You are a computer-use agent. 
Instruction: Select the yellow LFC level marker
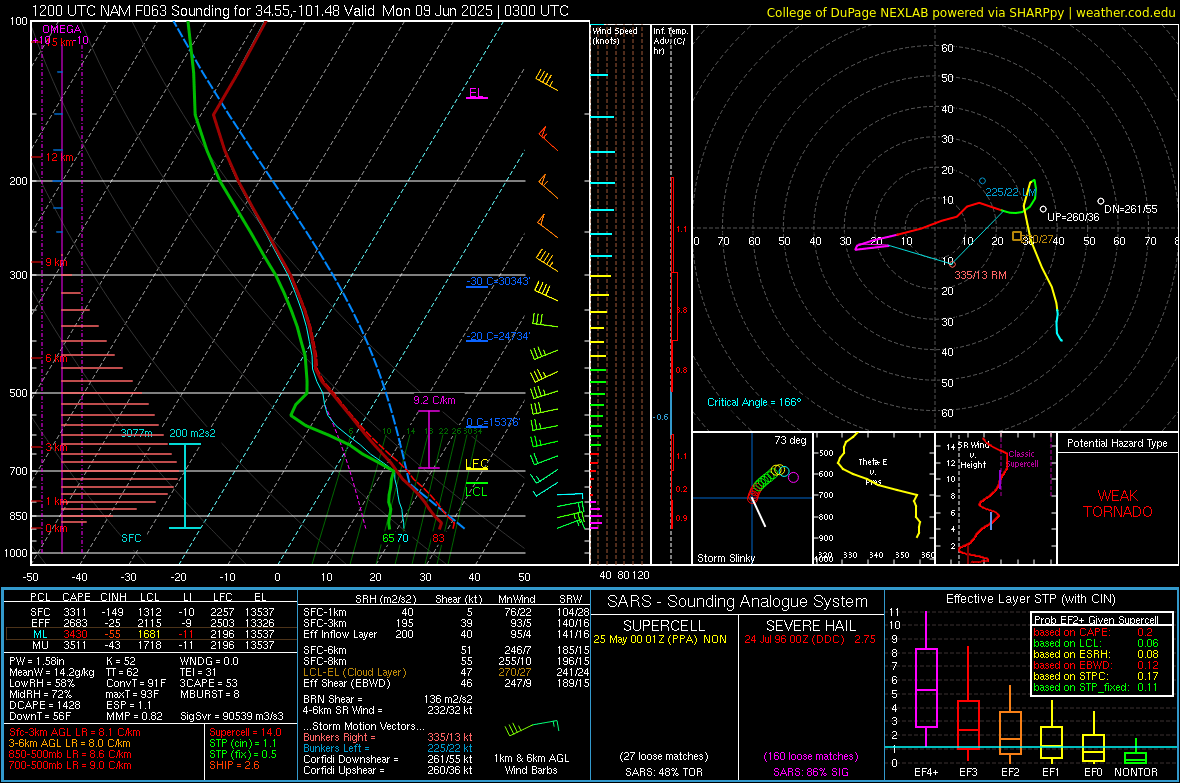coord(476,464)
